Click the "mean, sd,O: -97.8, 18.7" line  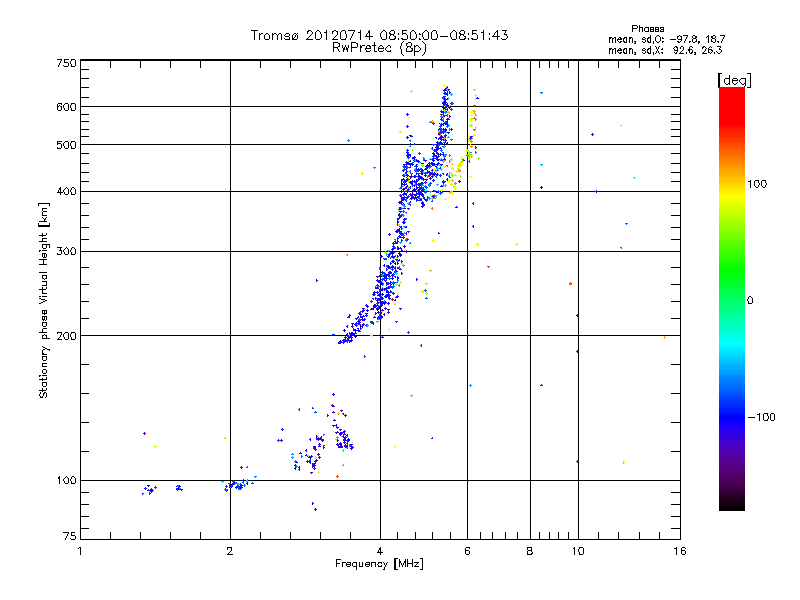[666, 39]
